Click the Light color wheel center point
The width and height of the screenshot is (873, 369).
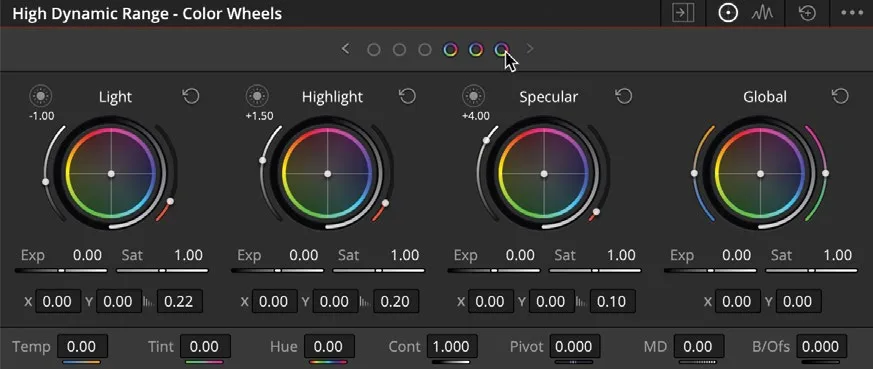(111, 174)
